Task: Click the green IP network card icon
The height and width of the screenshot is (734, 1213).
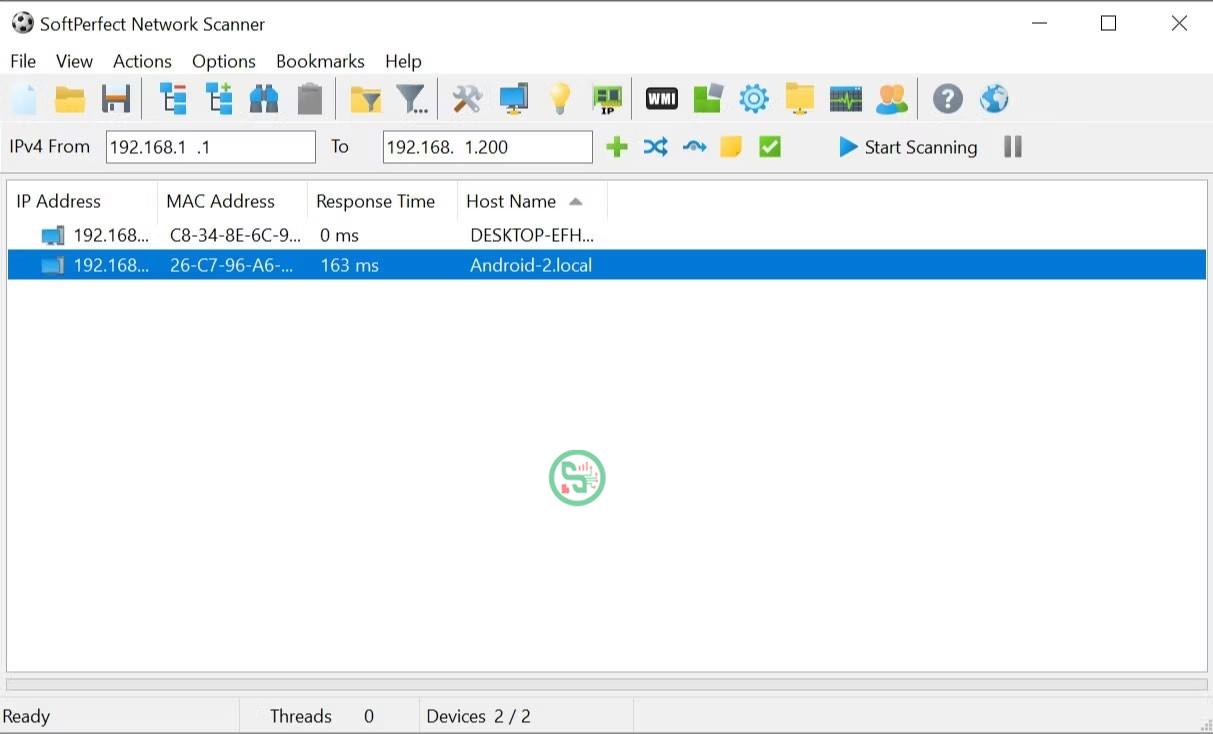Action: 607,99
